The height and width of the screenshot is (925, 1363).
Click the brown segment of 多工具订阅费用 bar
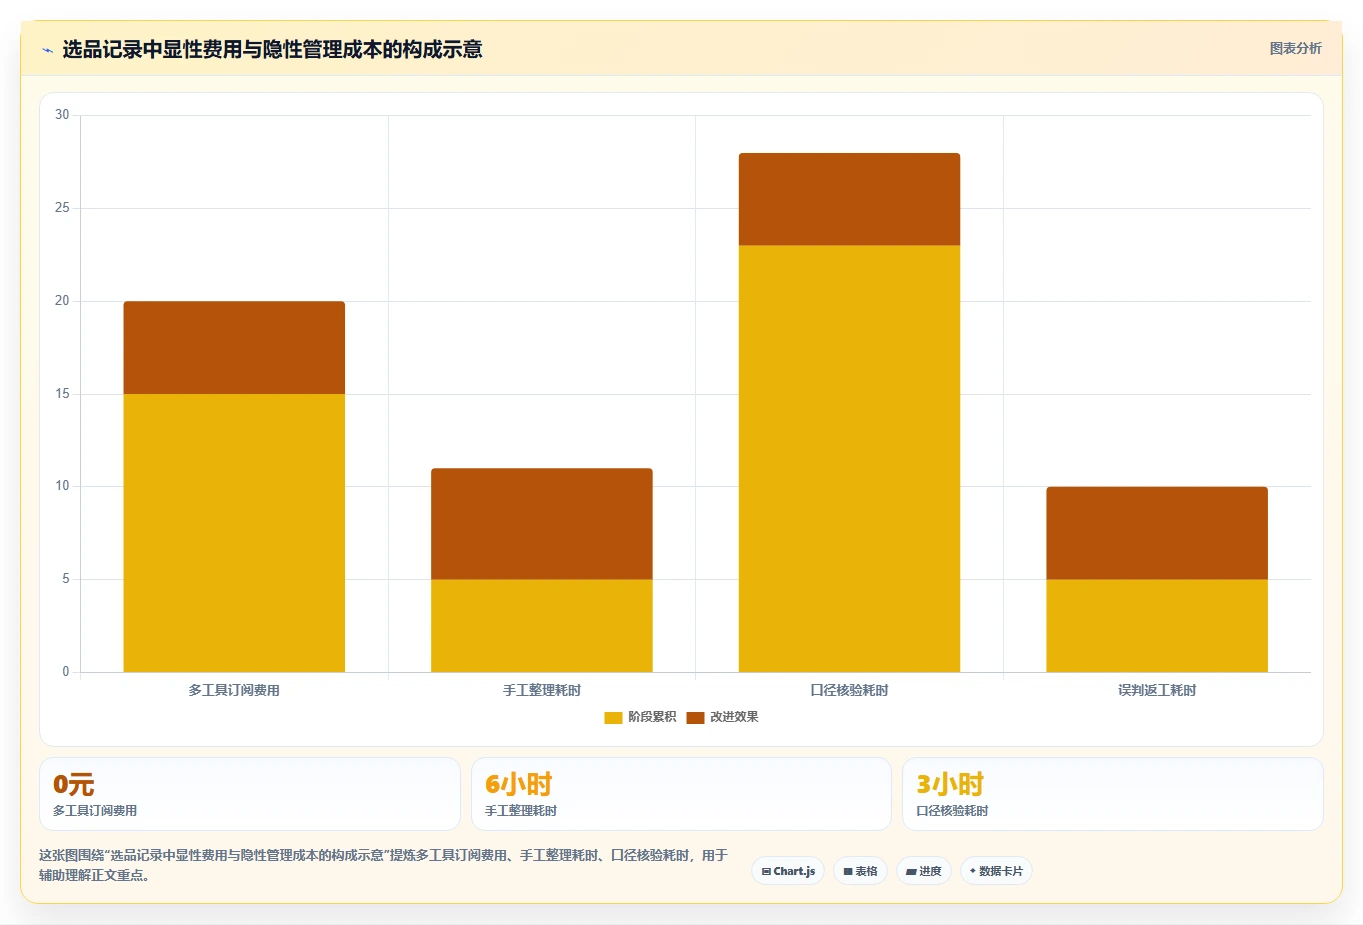click(x=234, y=348)
